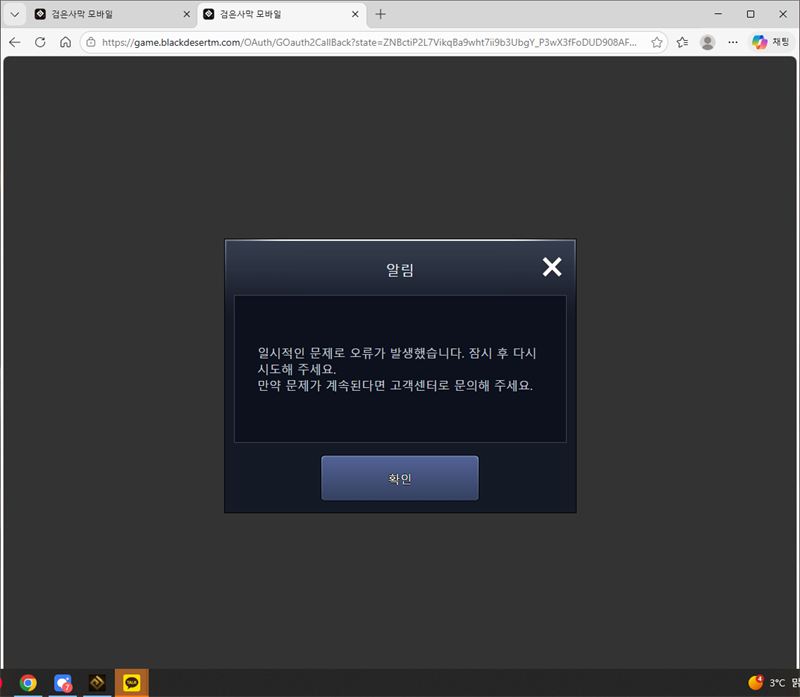800x697 pixels.
Task: Refresh the current page
Action: tap(40, 42)
